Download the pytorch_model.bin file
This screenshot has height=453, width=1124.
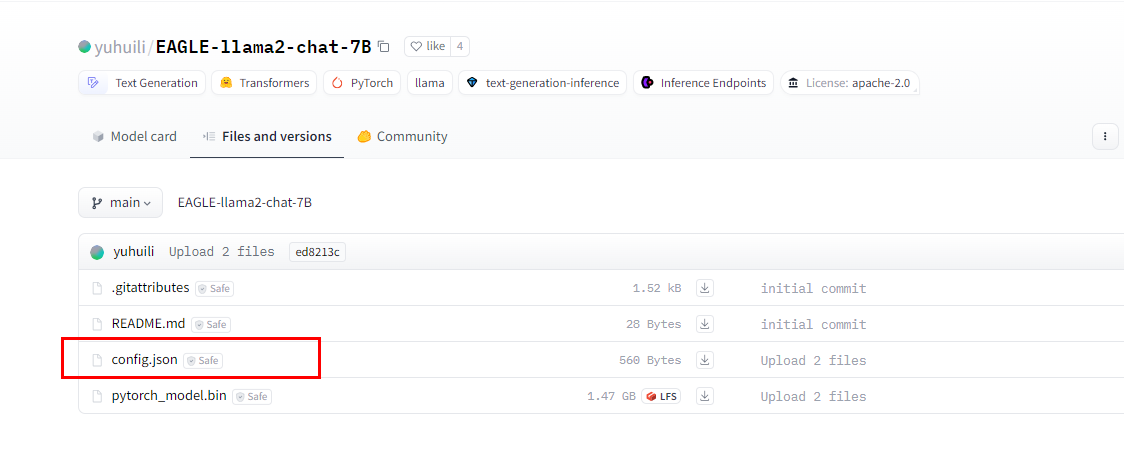[705, 396]
